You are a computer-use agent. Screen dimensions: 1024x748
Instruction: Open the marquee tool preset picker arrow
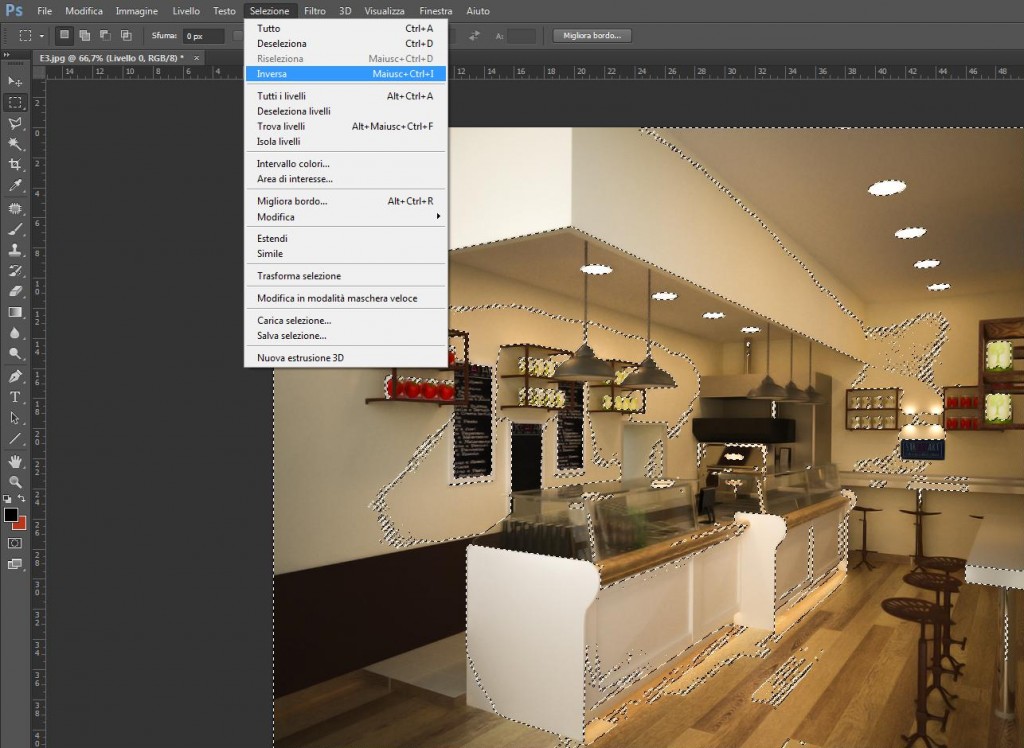(42, 36)
